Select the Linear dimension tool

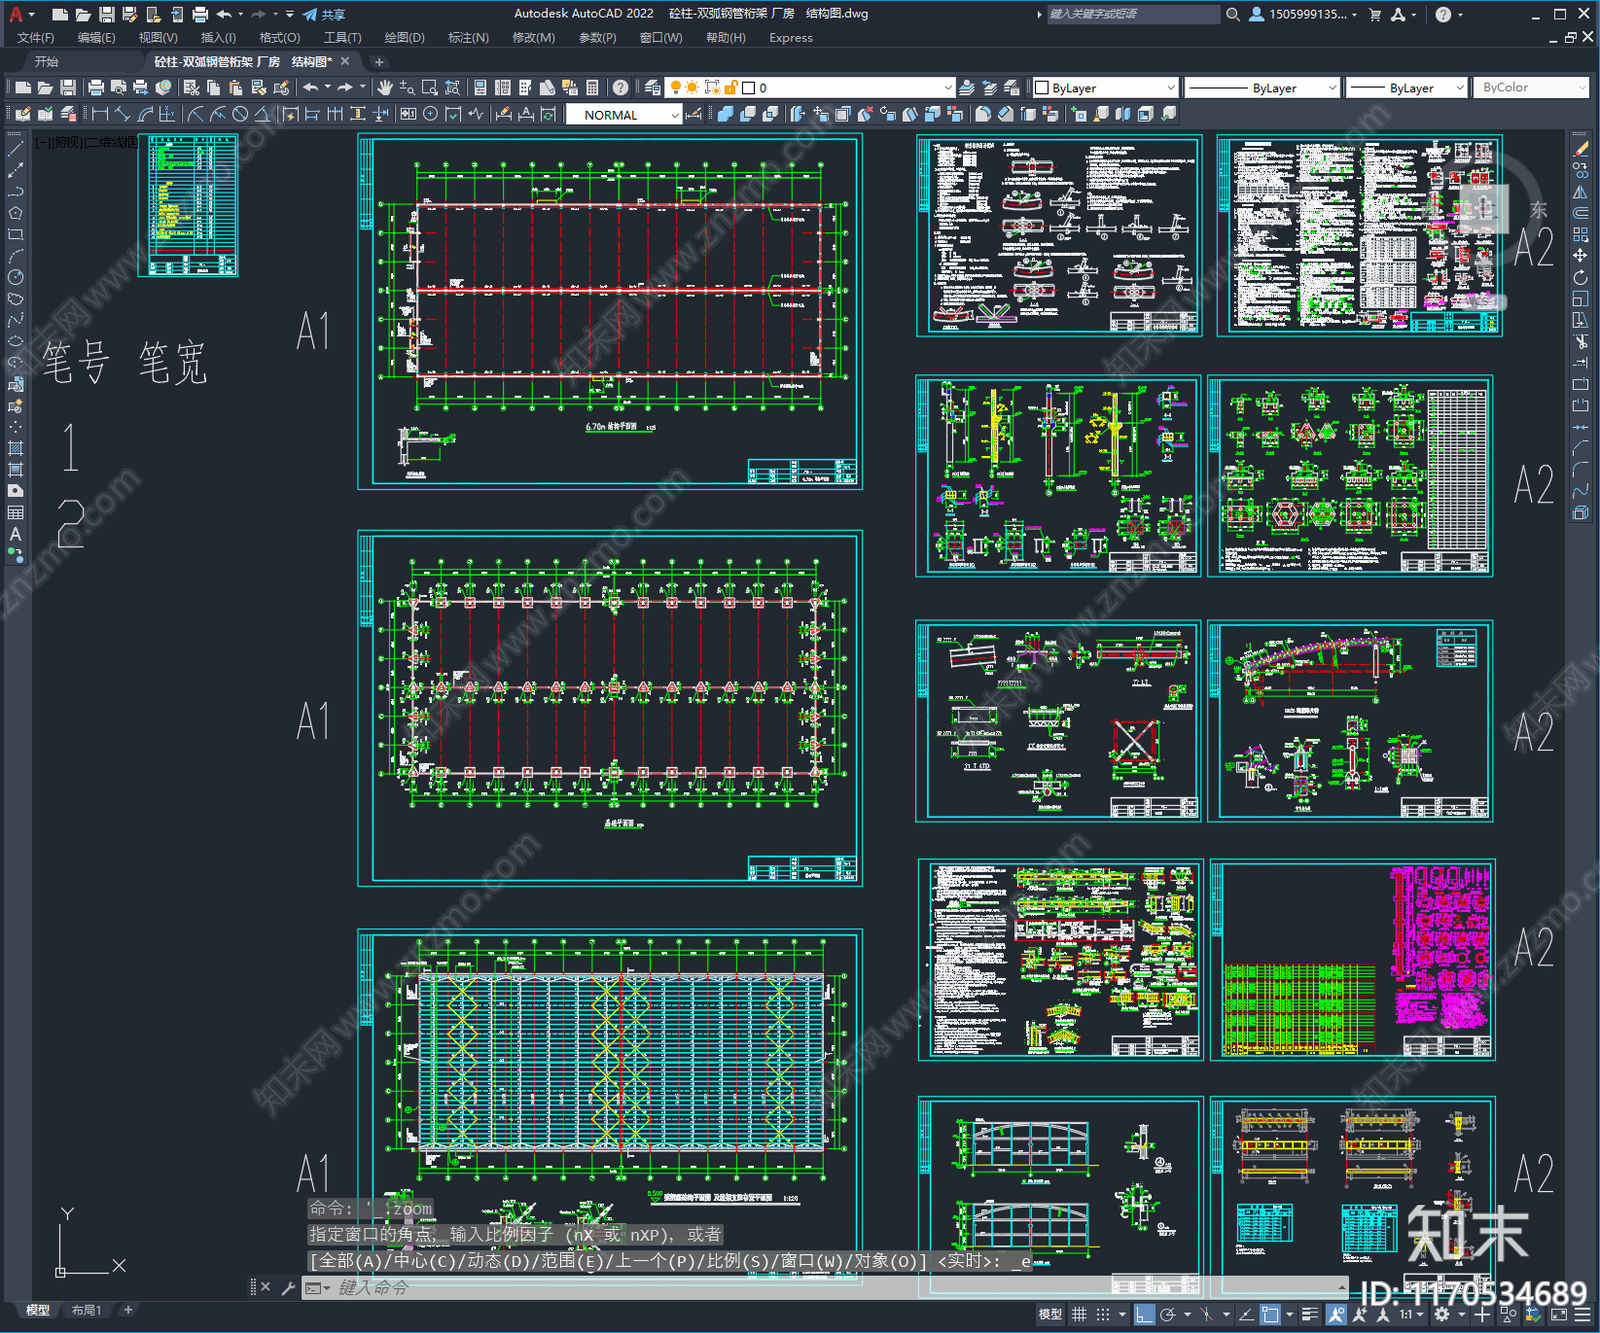pos(100,114)
